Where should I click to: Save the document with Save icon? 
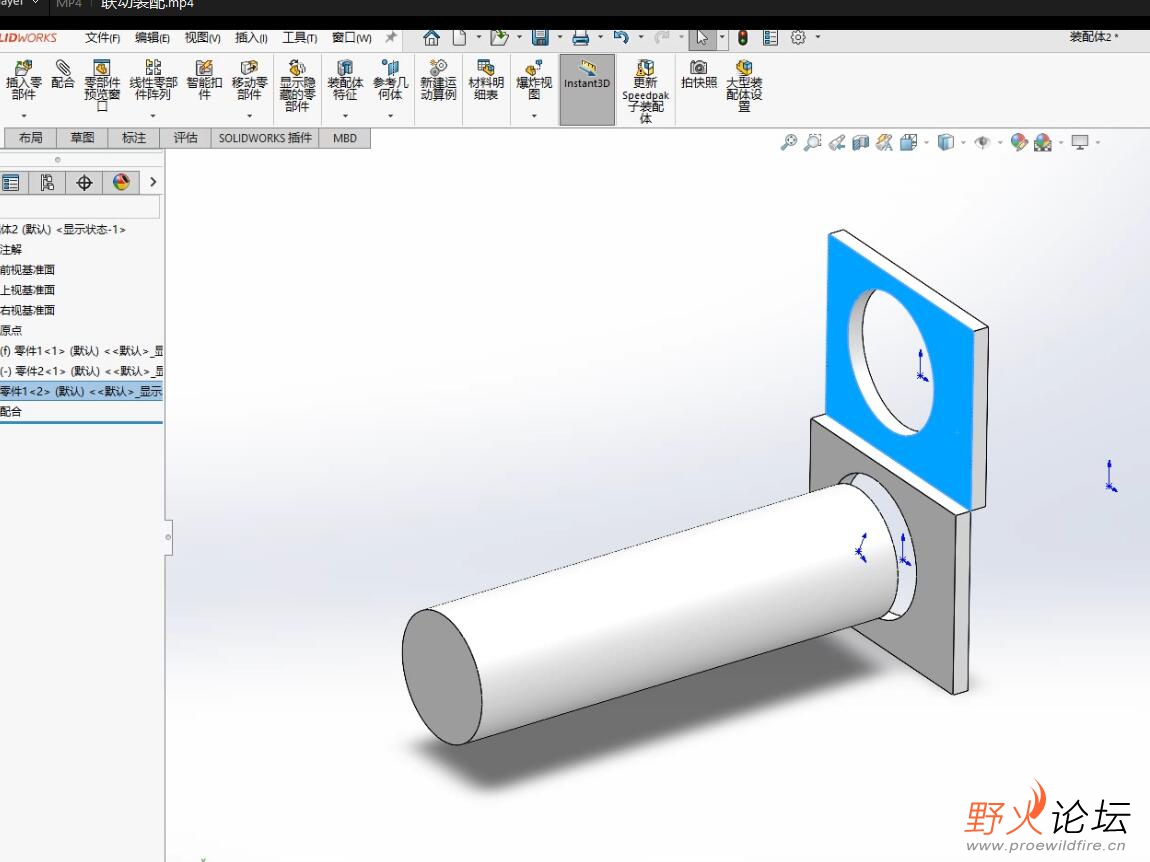(x=541, y=37)
